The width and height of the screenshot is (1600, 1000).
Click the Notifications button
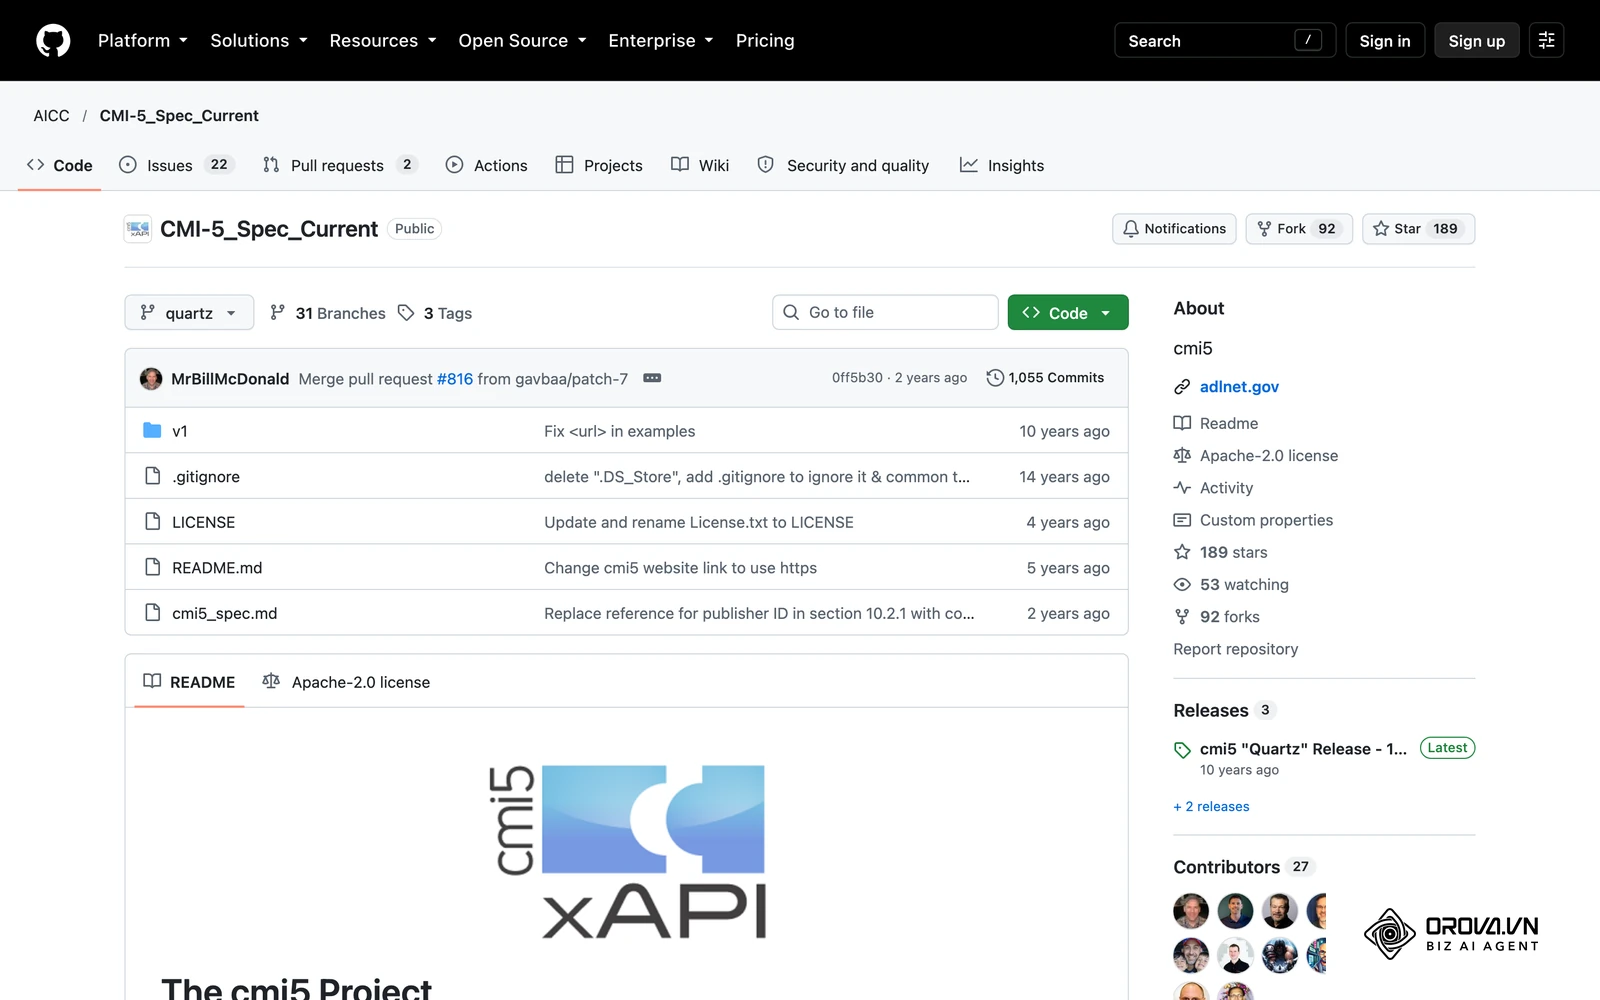tap(1174, 229)
